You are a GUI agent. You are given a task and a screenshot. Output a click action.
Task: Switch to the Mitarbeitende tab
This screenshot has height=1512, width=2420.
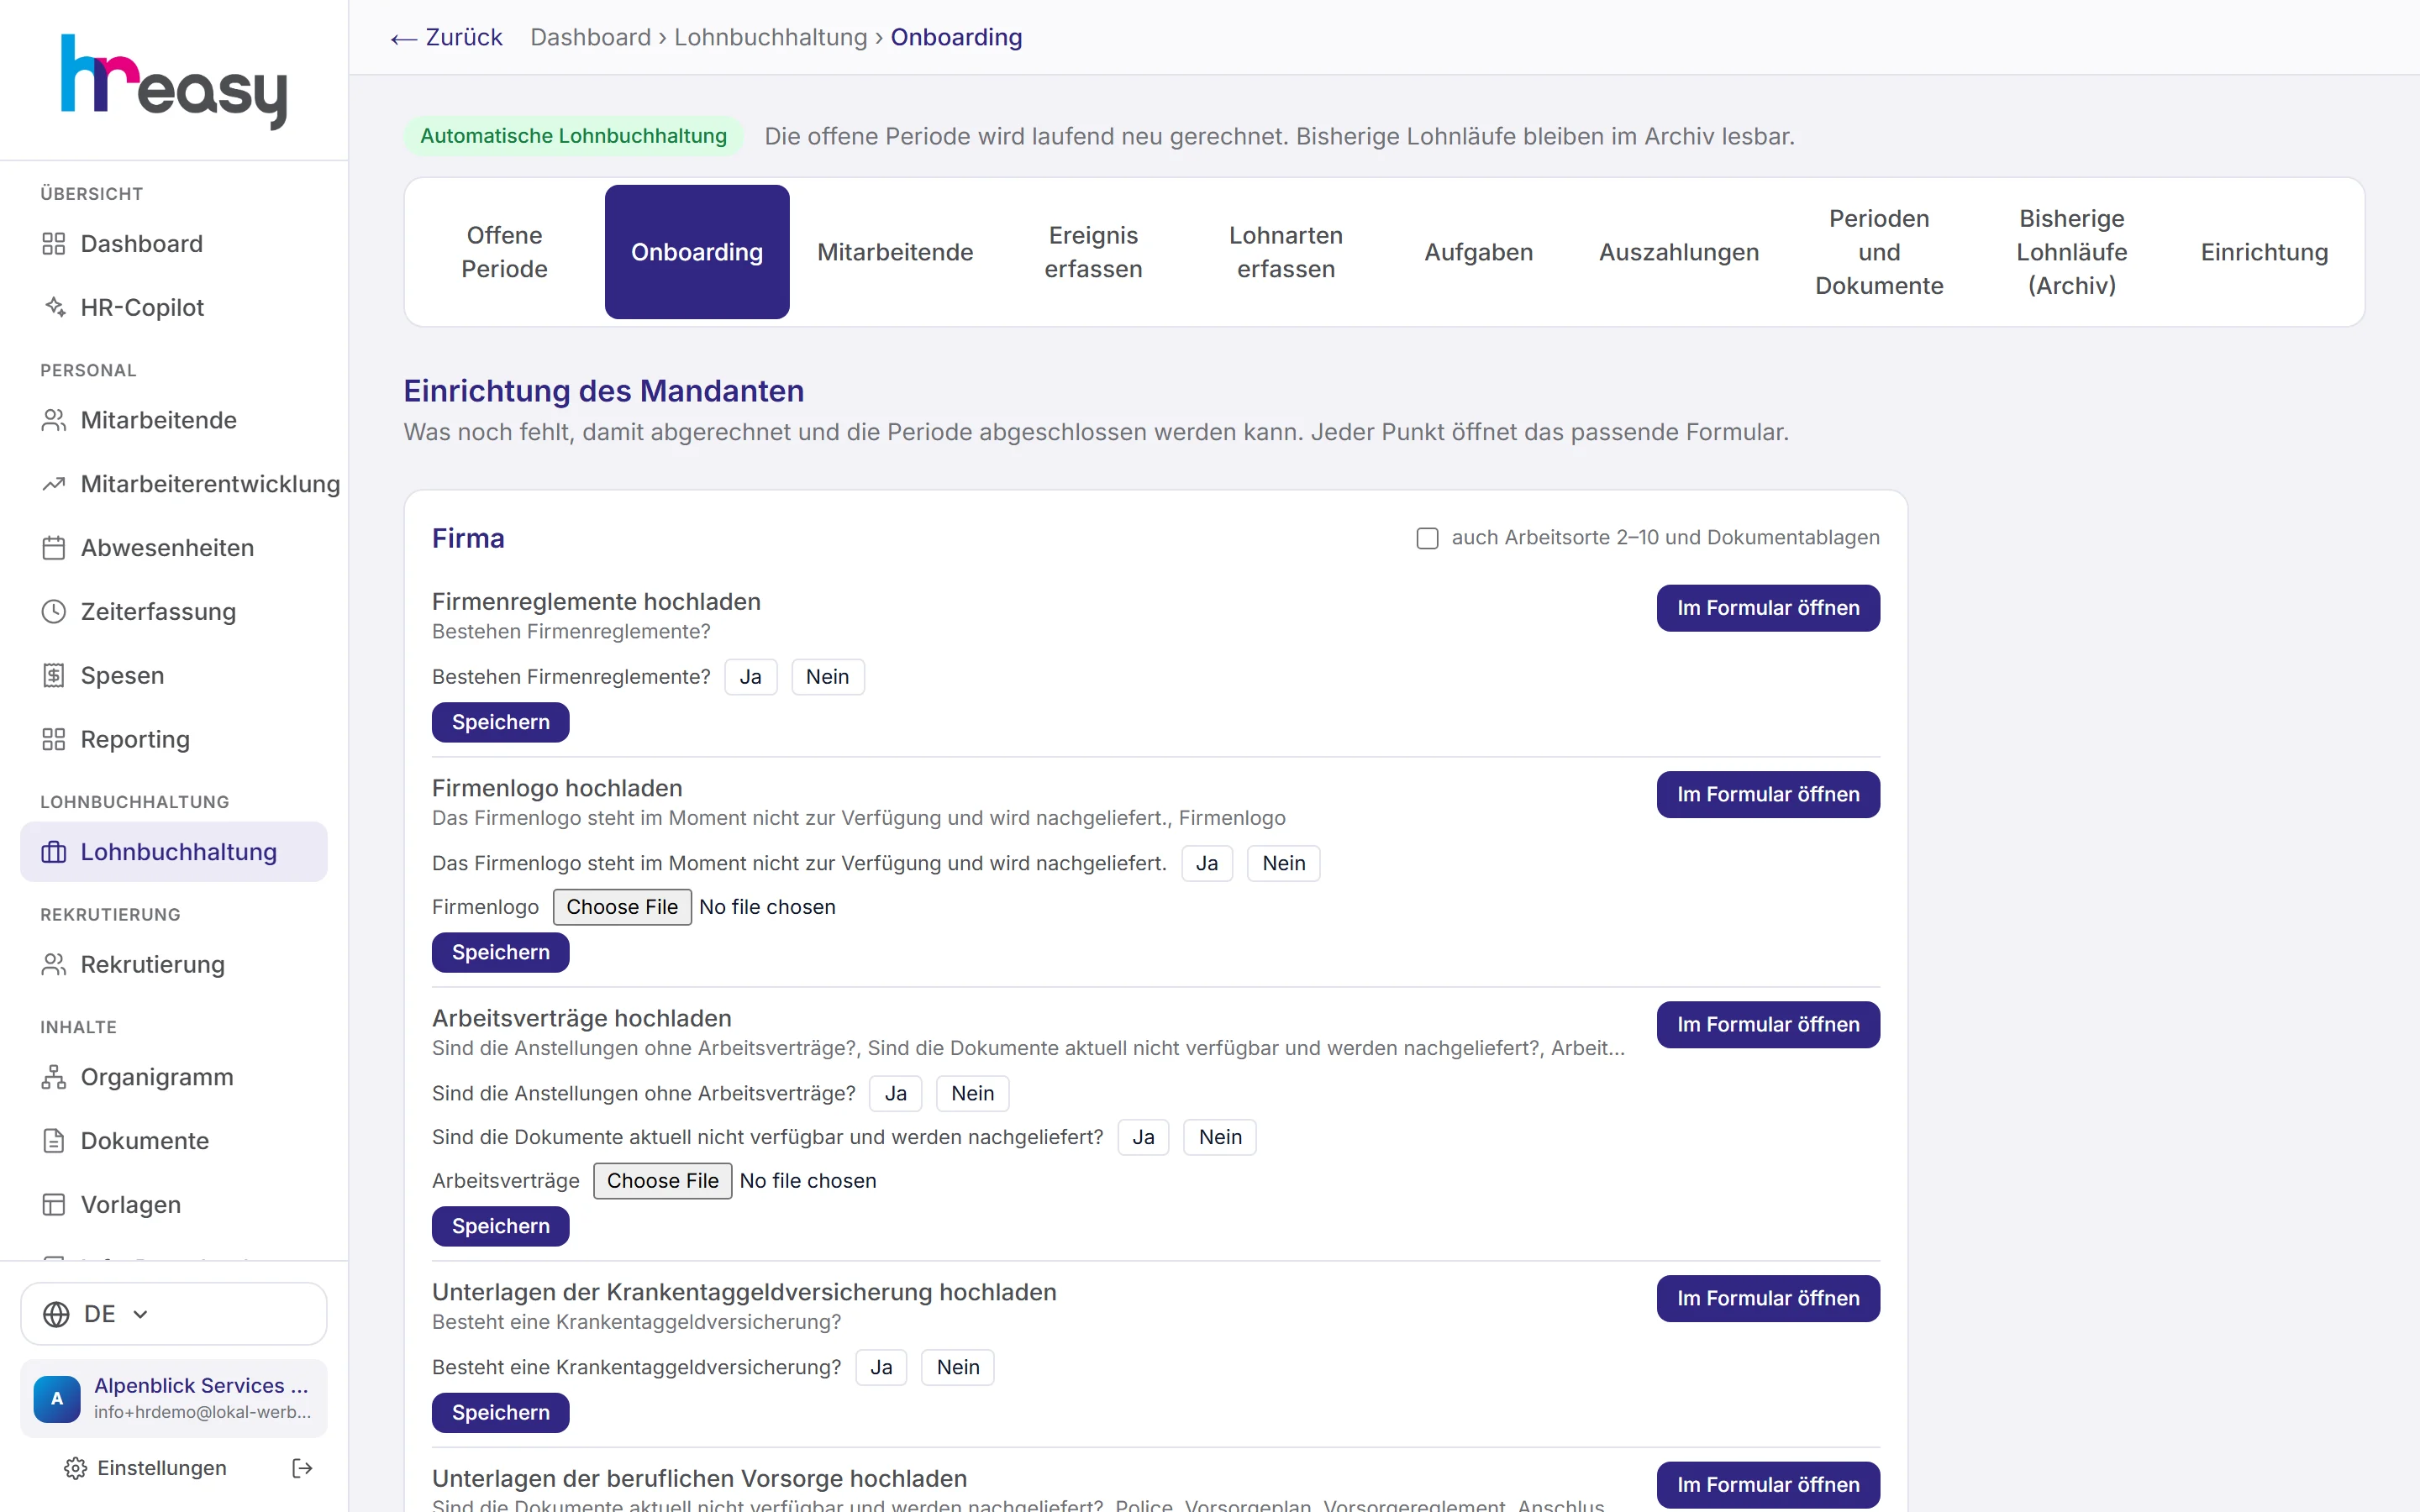point(895,252)
